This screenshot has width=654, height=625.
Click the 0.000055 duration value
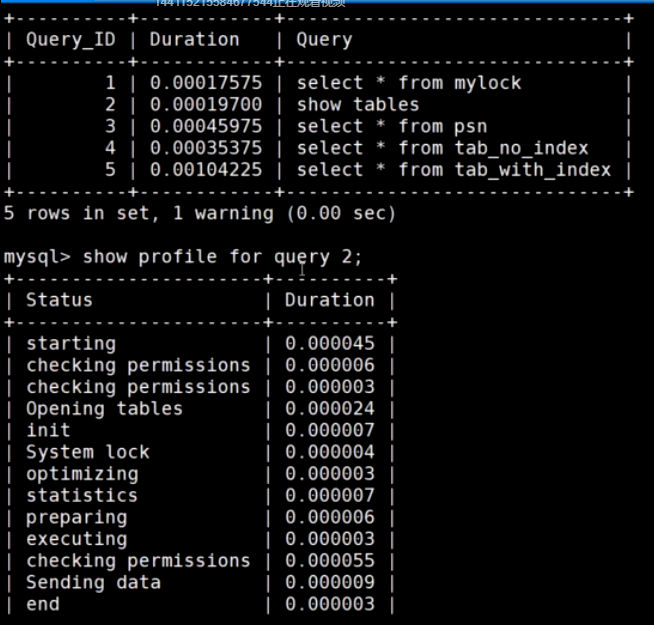[330, 561]
